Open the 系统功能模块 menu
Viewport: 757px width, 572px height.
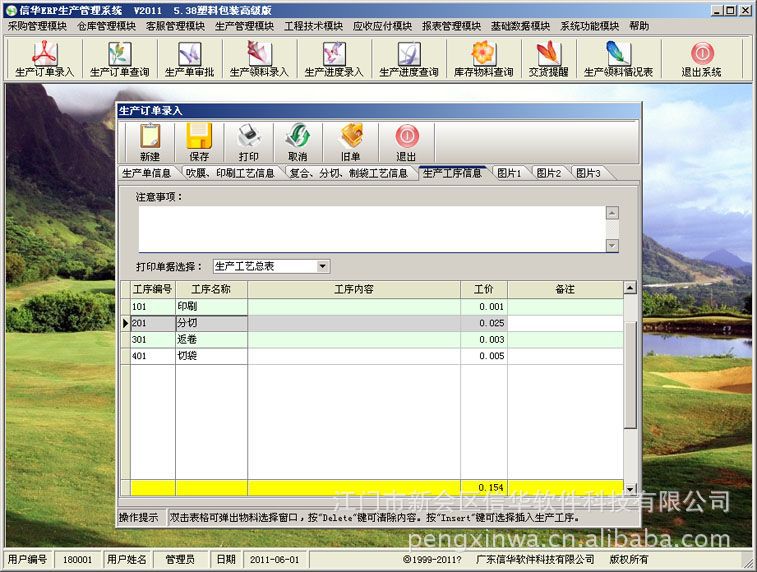coord(589,26)
